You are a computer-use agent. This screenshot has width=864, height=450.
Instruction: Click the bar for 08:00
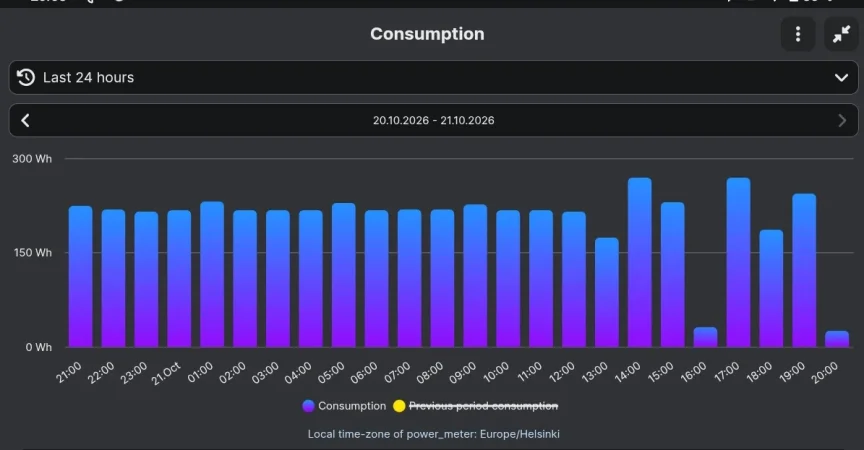pos(442,278)
